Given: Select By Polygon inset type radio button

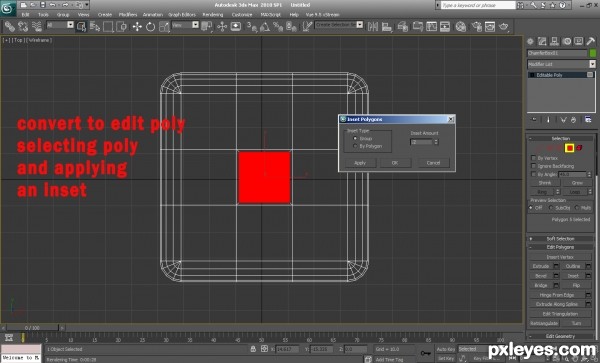Looking at the screenshot, I should point(355,146).
